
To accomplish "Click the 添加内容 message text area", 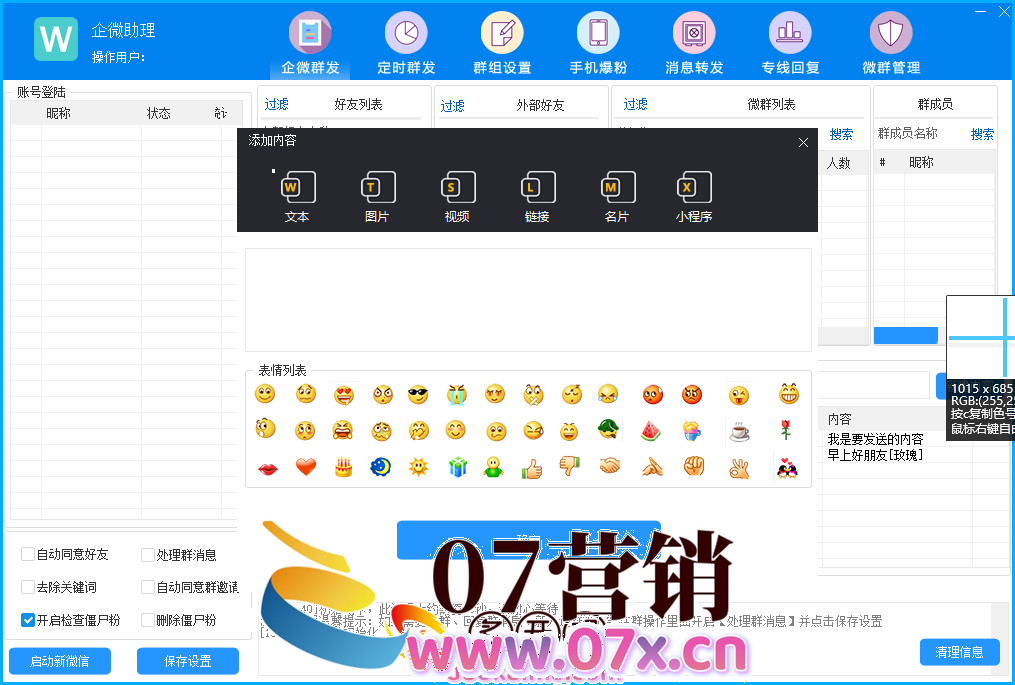I will (528, 300).
